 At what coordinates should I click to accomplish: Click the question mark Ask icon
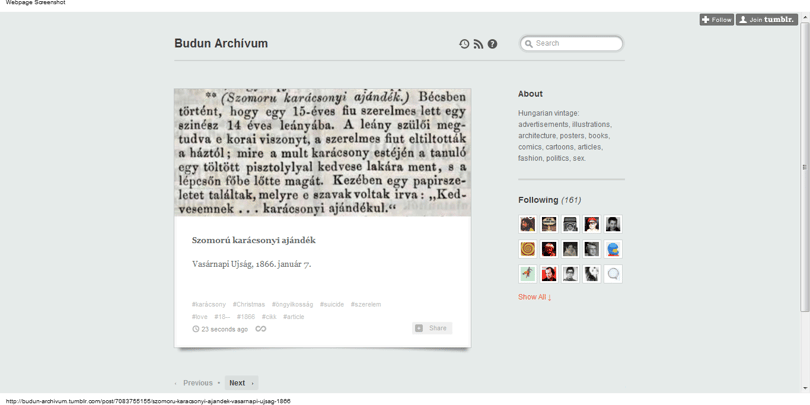492,44
